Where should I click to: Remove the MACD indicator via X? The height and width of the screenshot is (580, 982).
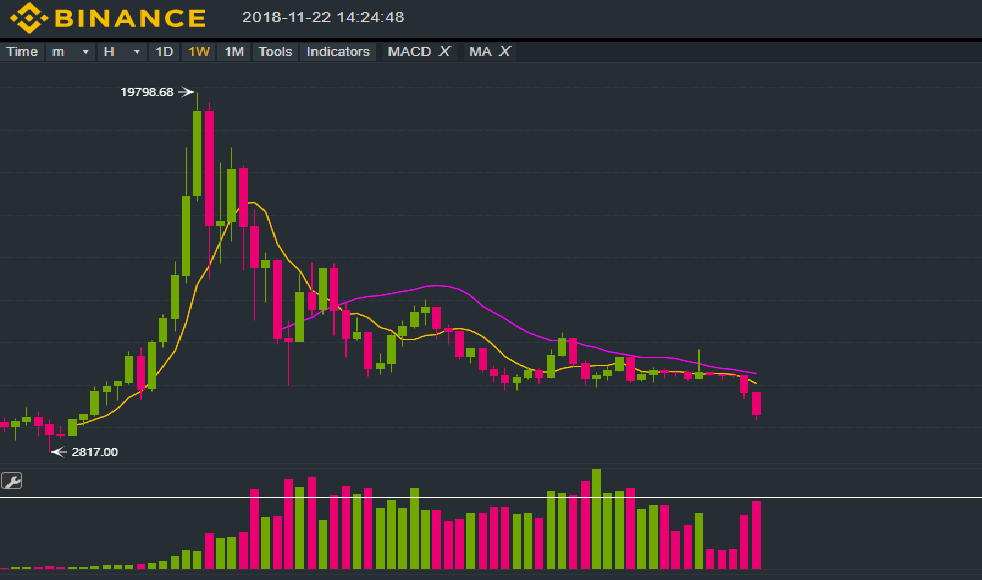[444, 51]
